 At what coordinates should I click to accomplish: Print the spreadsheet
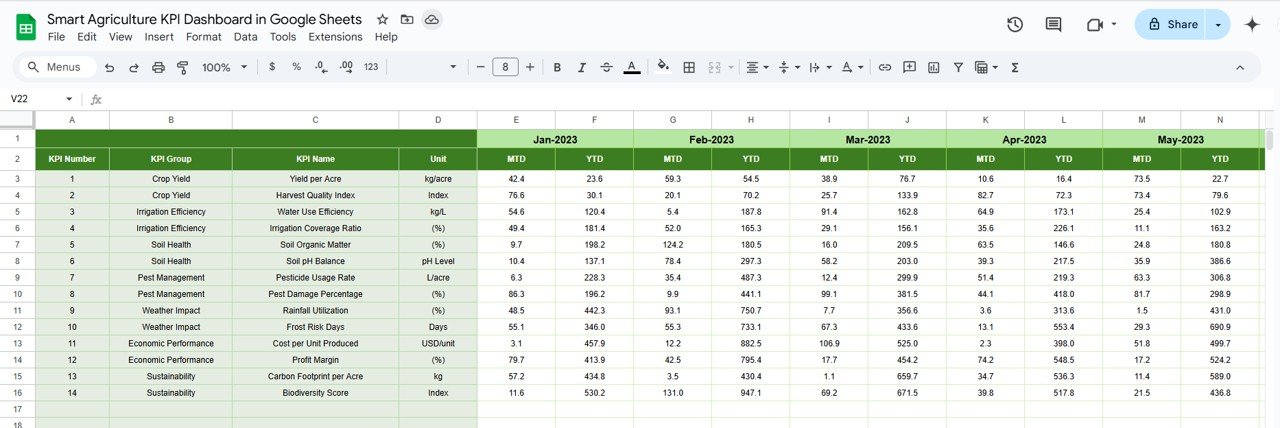[158, 67]
